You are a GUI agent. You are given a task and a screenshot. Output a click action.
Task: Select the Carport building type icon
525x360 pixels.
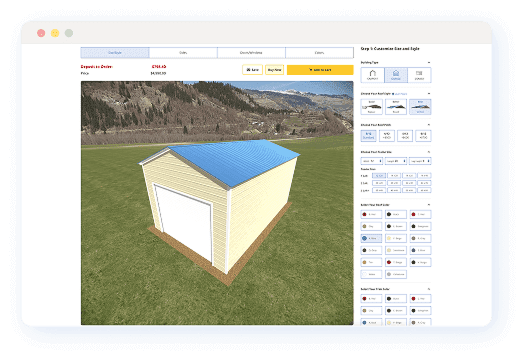click(x=372, y=75)
